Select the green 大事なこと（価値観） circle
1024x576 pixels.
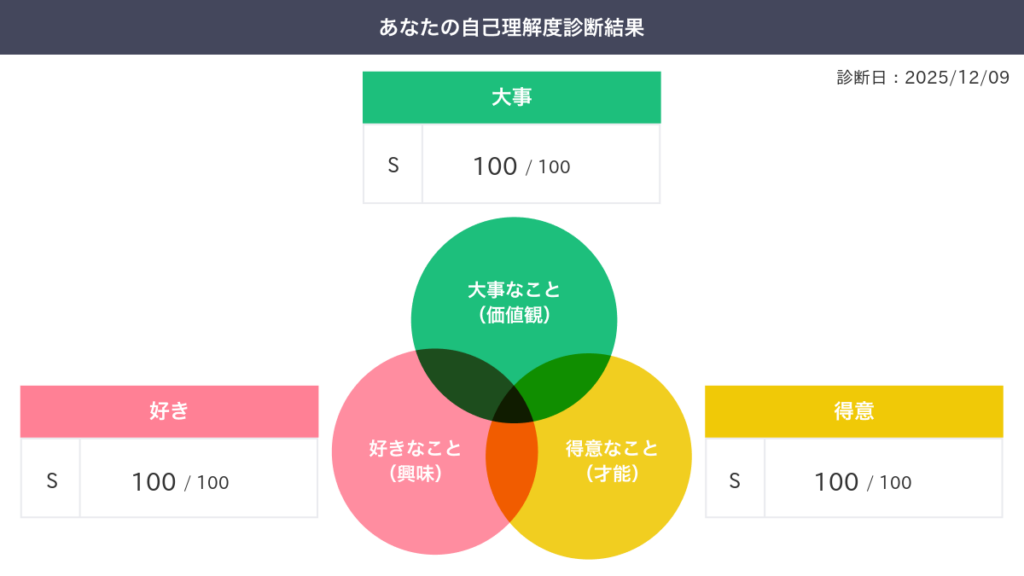click(x=514, y=290)
